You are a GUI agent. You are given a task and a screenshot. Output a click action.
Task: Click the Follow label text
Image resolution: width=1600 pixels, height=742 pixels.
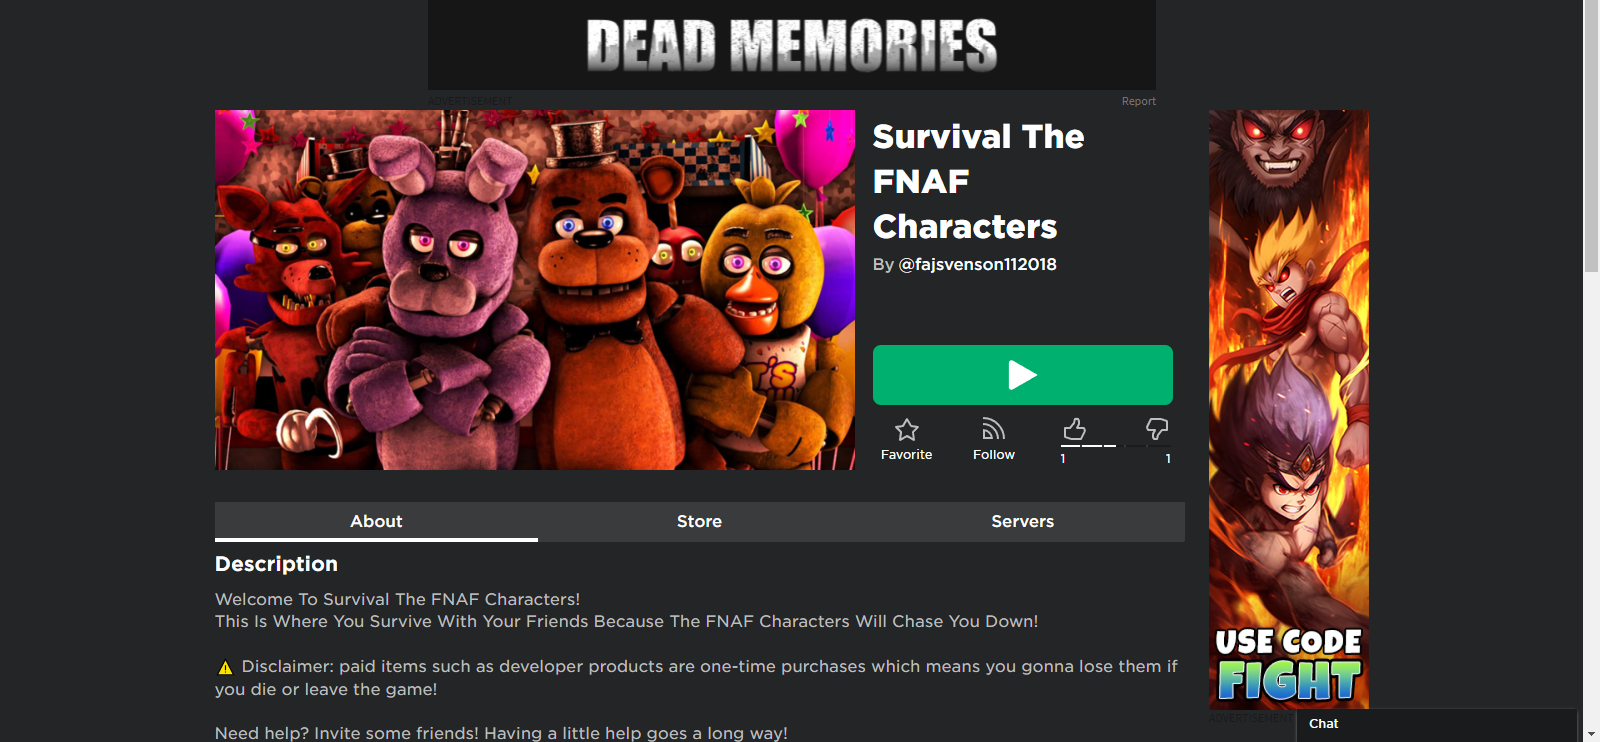point(993,454)
